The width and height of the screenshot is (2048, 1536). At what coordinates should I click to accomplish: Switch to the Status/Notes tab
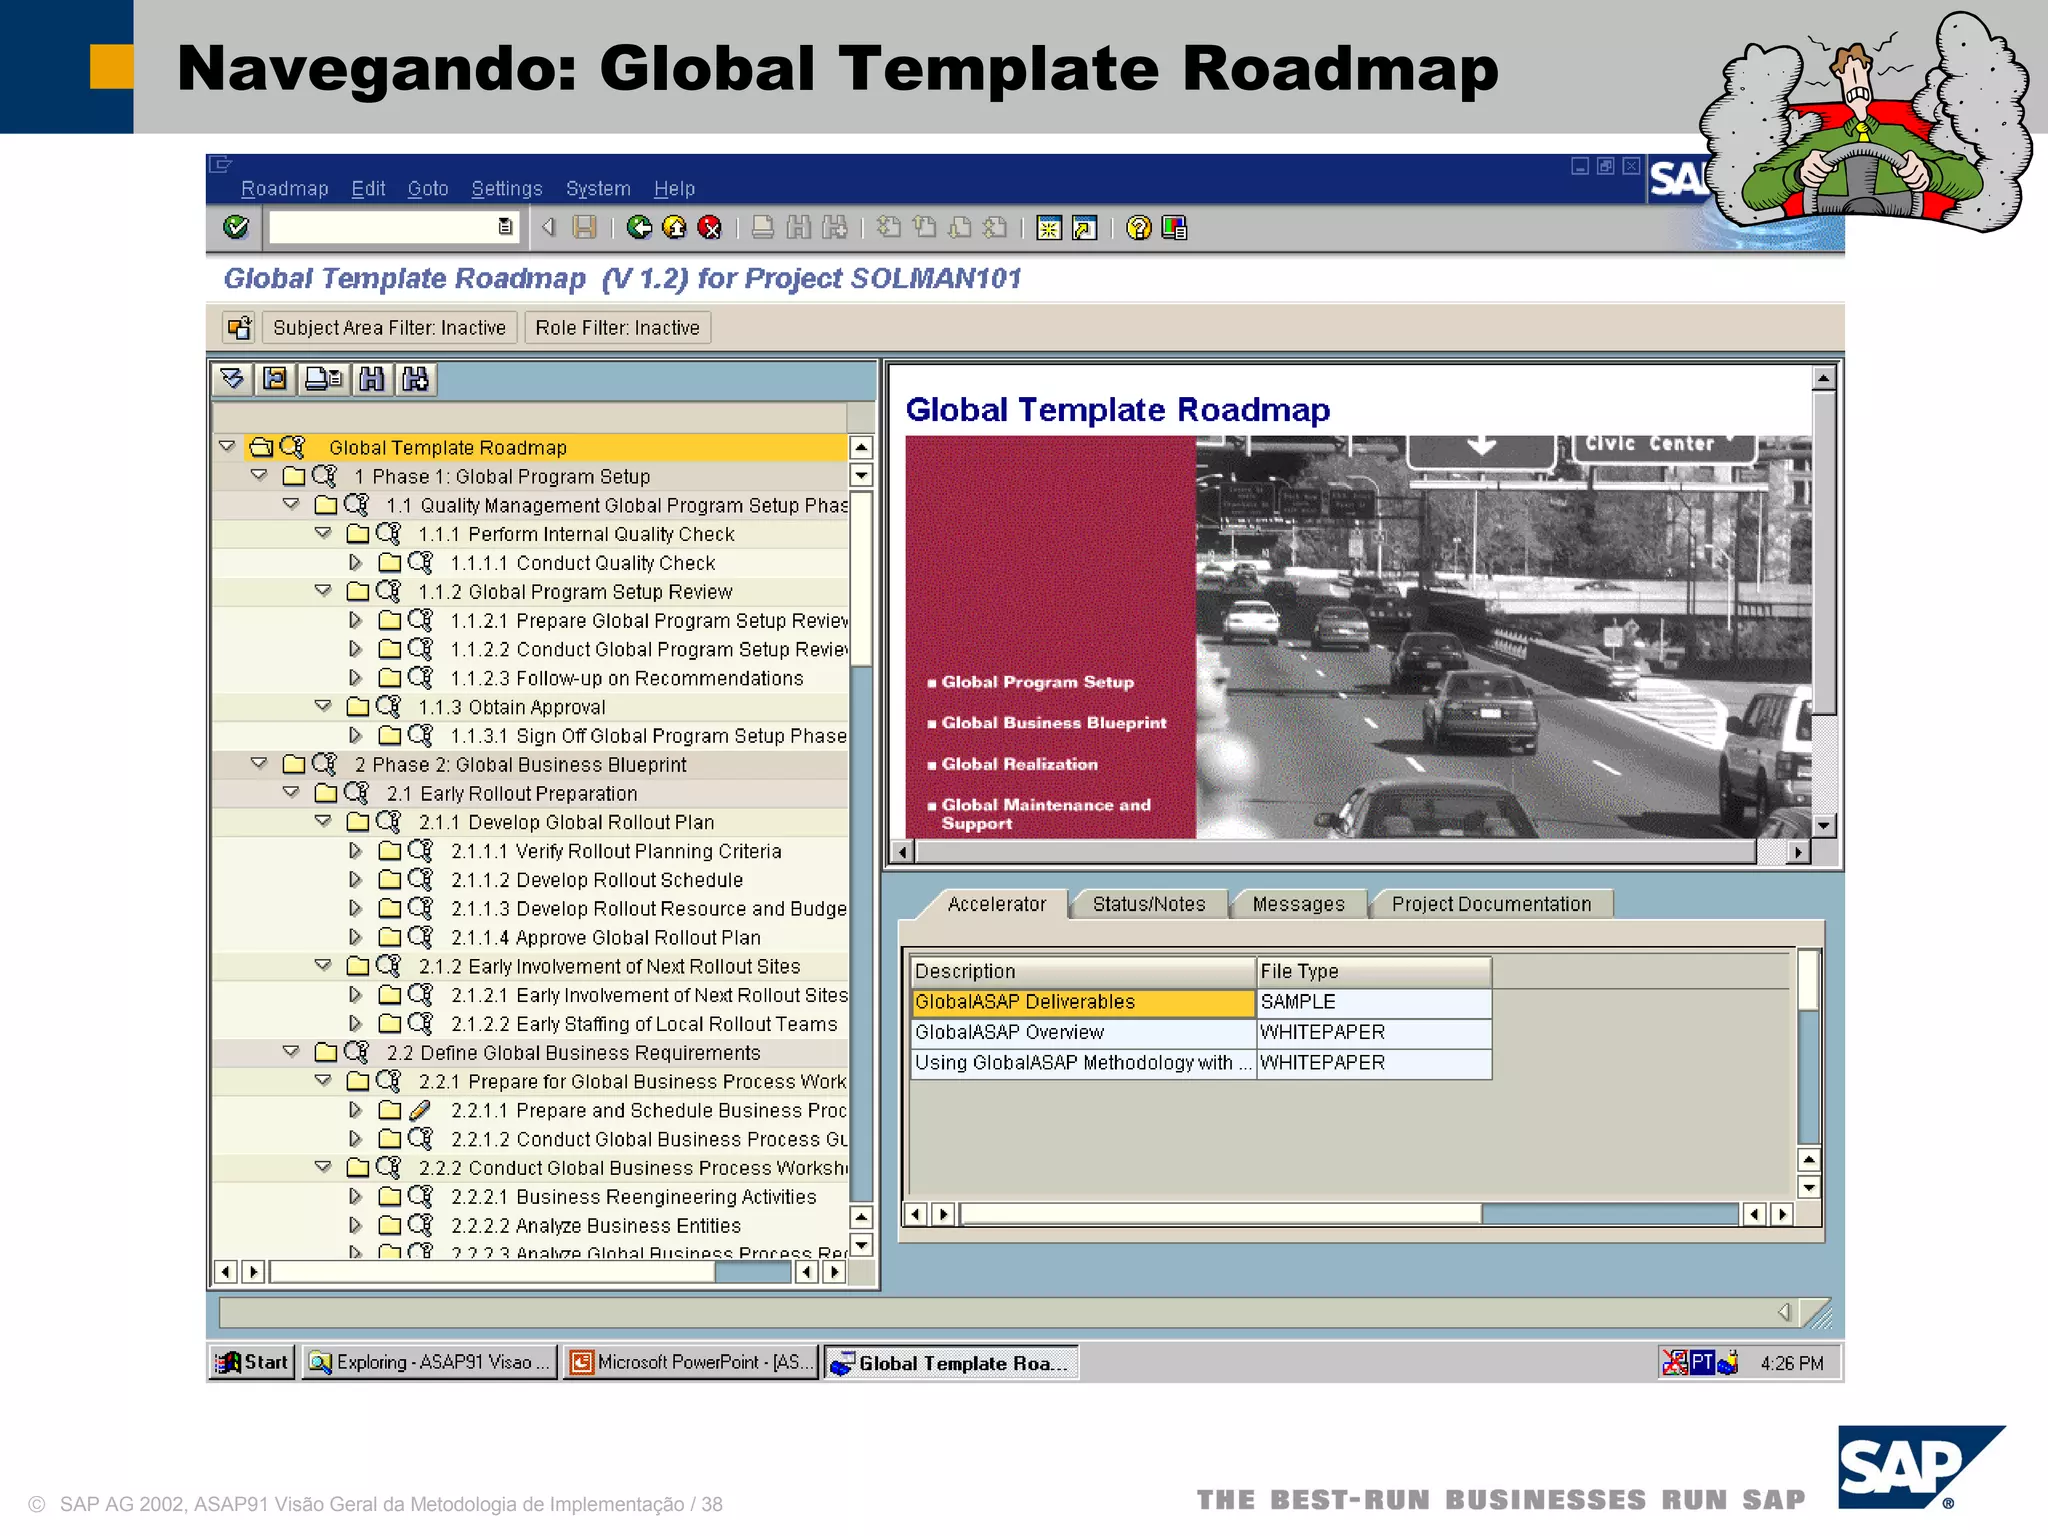(x=1149, y=904)
